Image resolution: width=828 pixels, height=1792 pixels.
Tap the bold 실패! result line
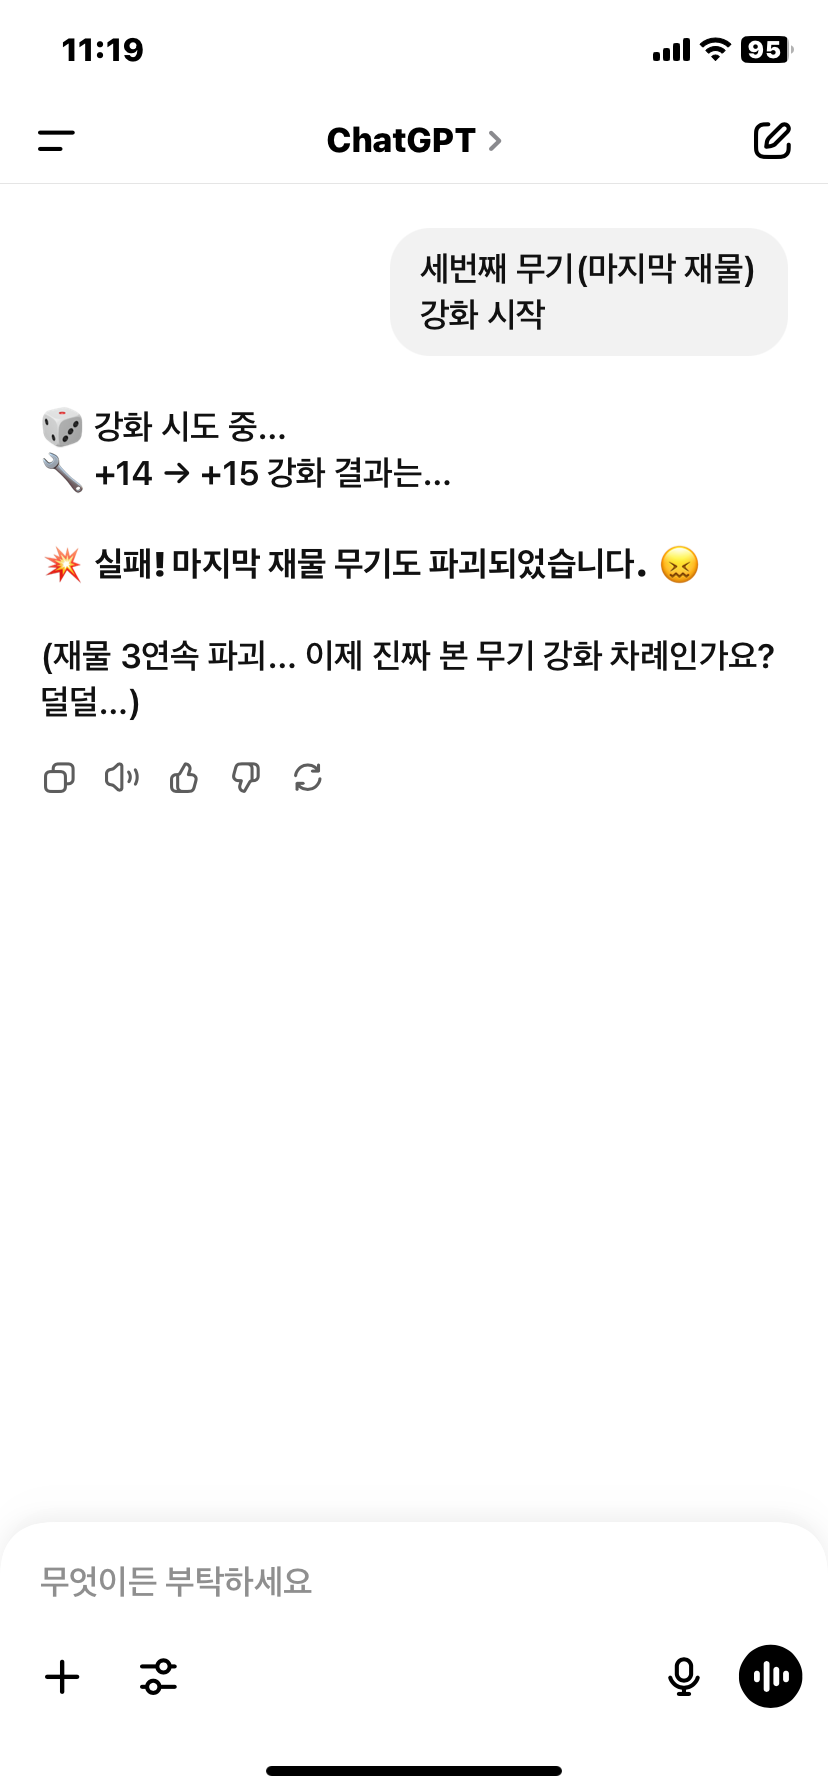(x=370, y=565)
